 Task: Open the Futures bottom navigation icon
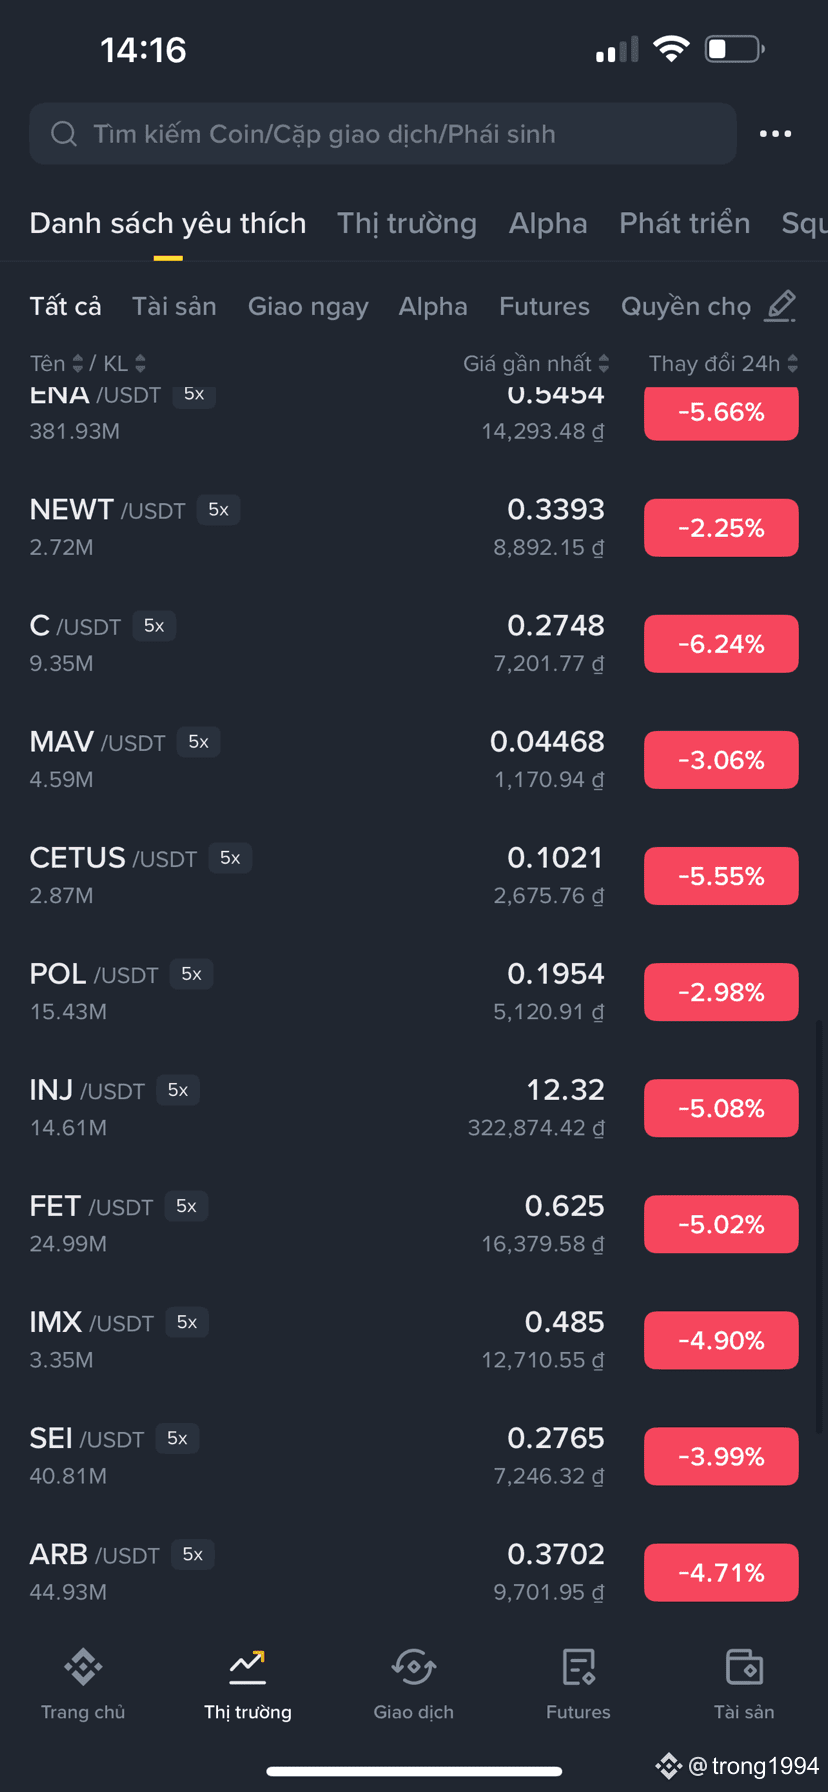tap(578, 1667)
